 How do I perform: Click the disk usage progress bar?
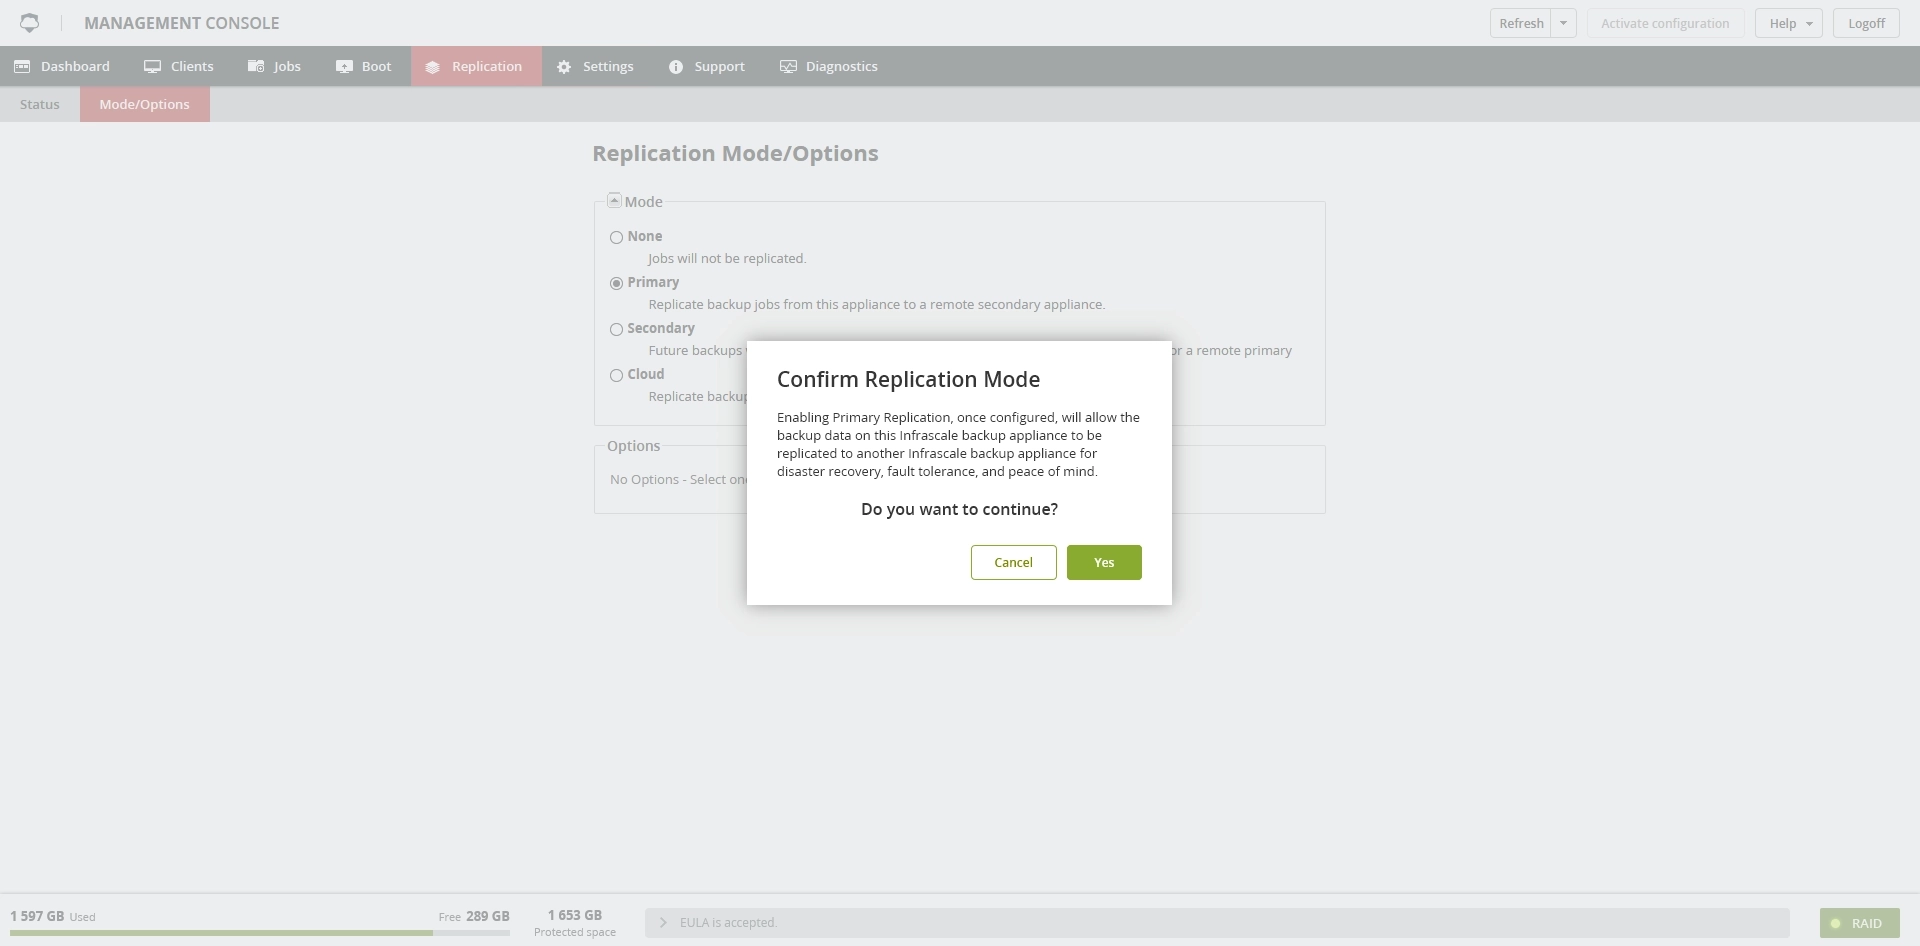click(x=260, y=933)
